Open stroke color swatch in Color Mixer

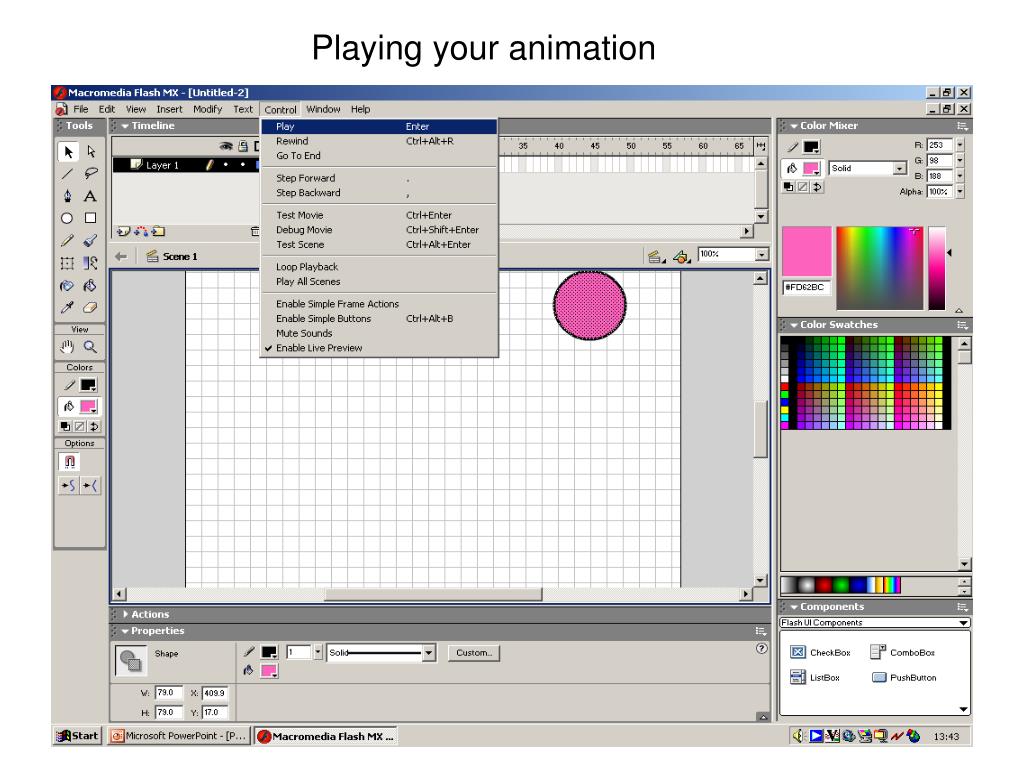click(x=812, y=147)
